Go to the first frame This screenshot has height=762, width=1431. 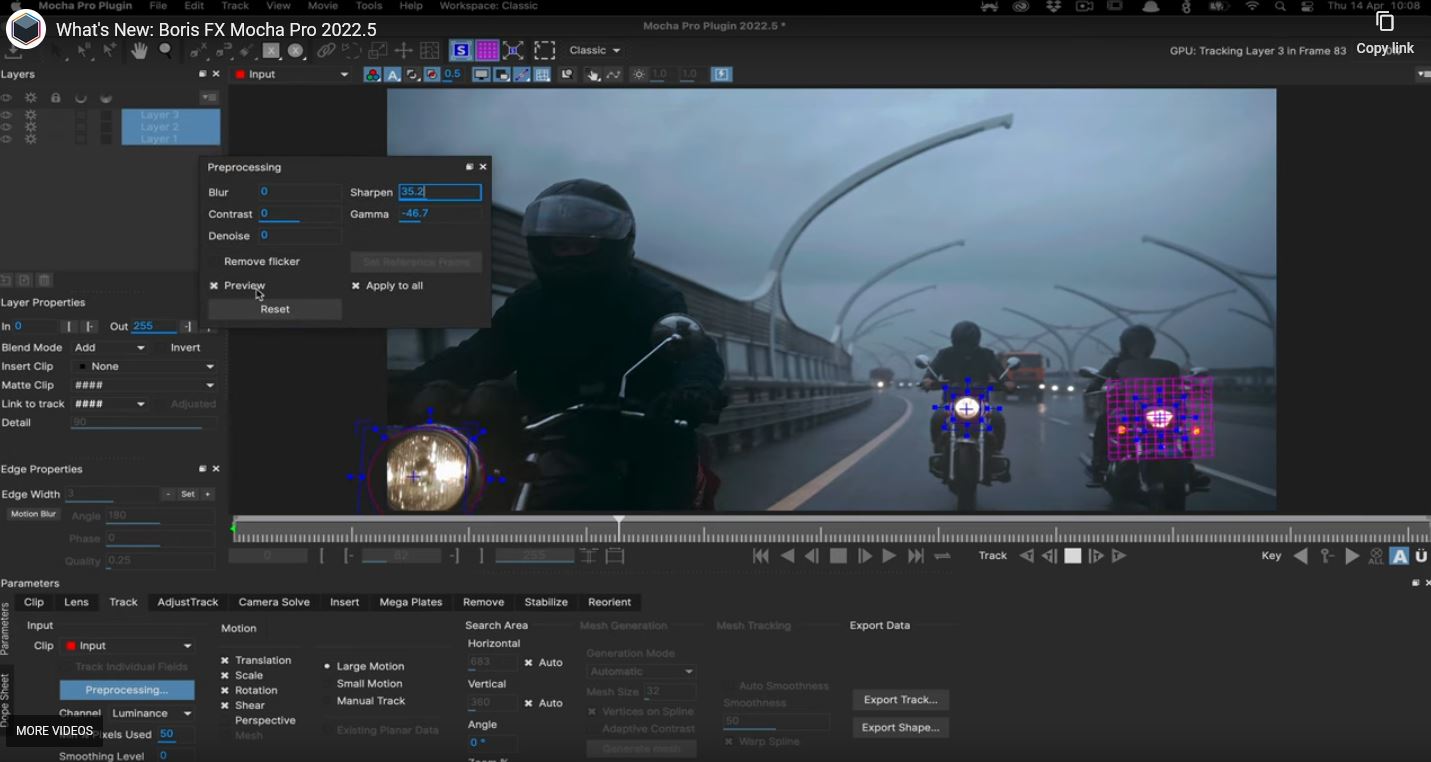coord(760,556)
